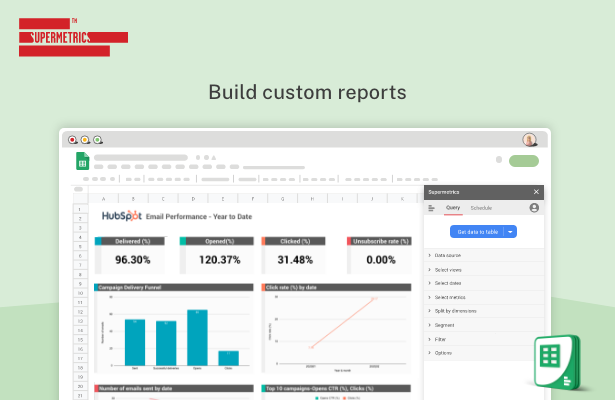Click the HubSpot logo in the report

coord(122,216)
